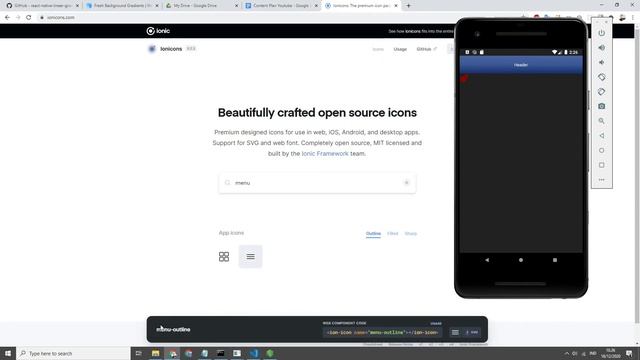This screenshot has width=640, height=360.
Task: Tap the Android back button on the phone screen
Action: tap(487, 260)
